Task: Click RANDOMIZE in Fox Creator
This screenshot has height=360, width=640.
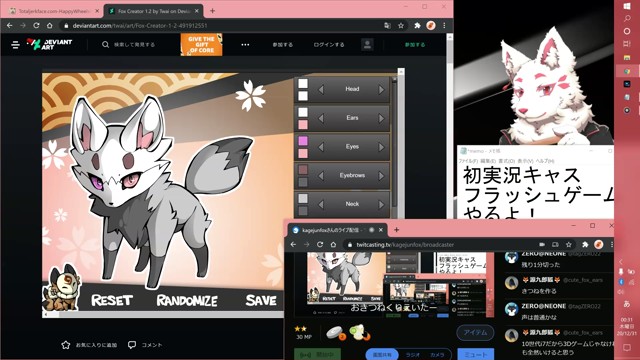Action: pos(187,301)
